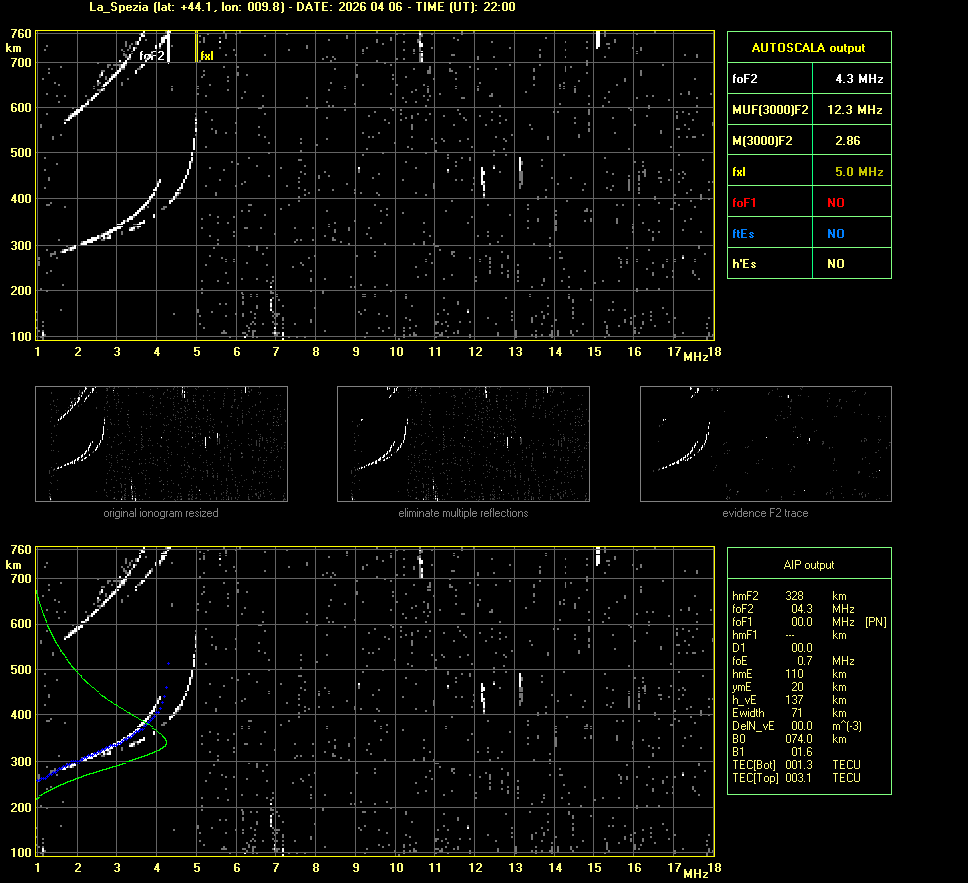Click the AIP output panel title
968x883 pixels.
tap(808, 565)
